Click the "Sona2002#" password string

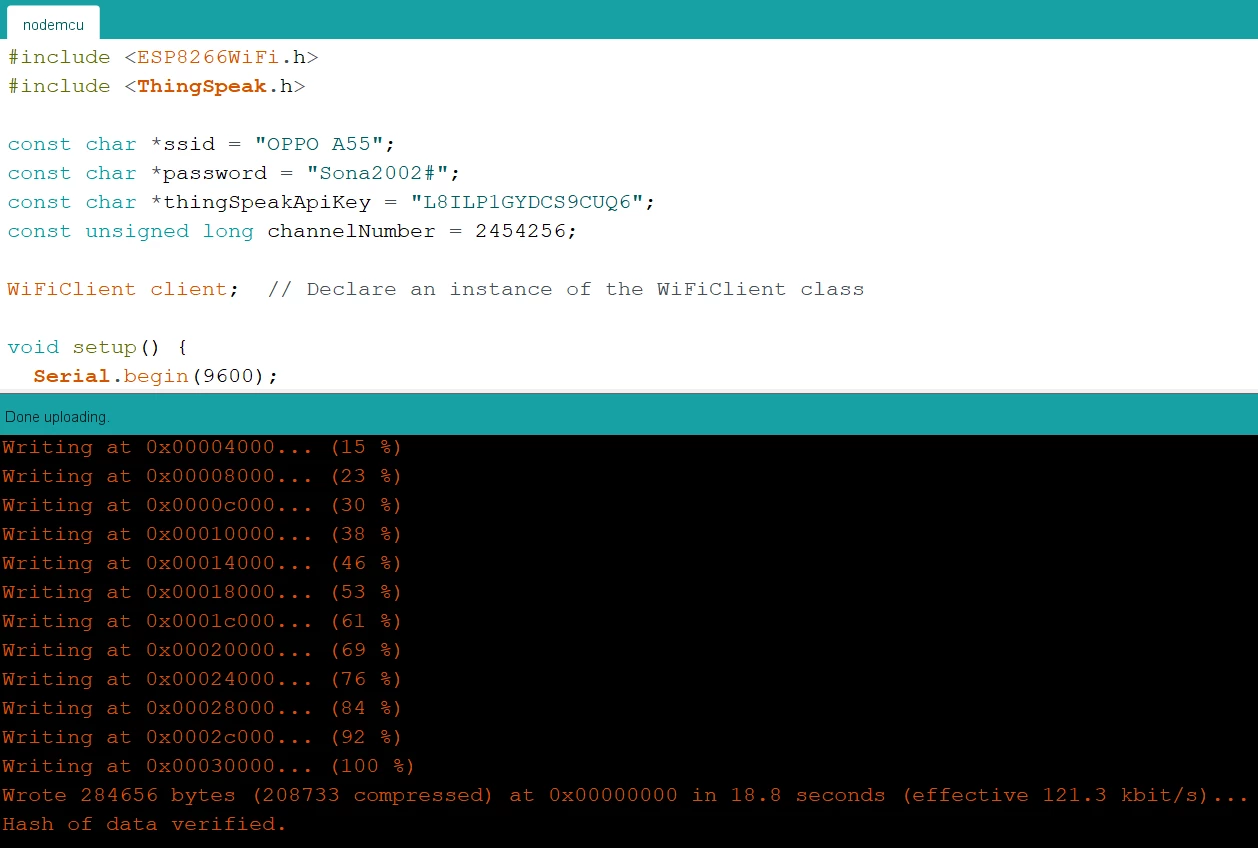378,173
